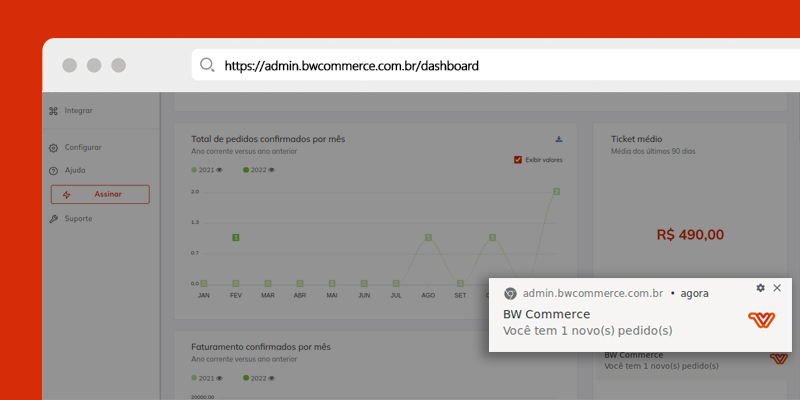
Task: Click the "agora" timestamp in the notification
Action: [694, 293]
